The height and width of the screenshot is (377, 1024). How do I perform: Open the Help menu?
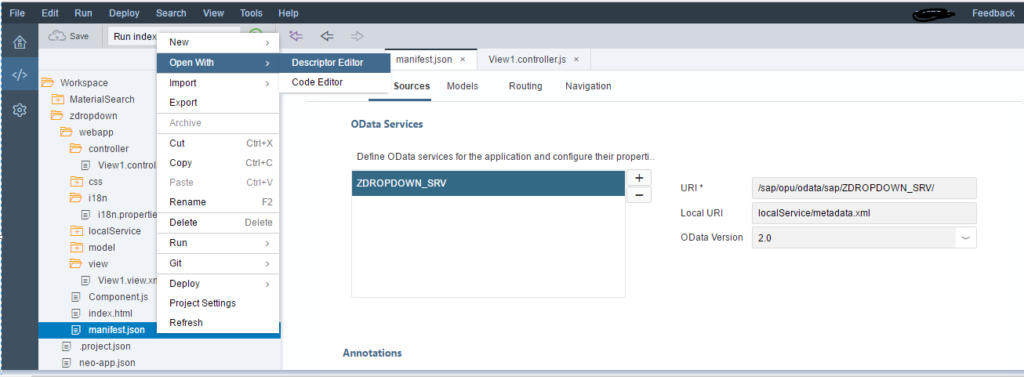[288, 13]
